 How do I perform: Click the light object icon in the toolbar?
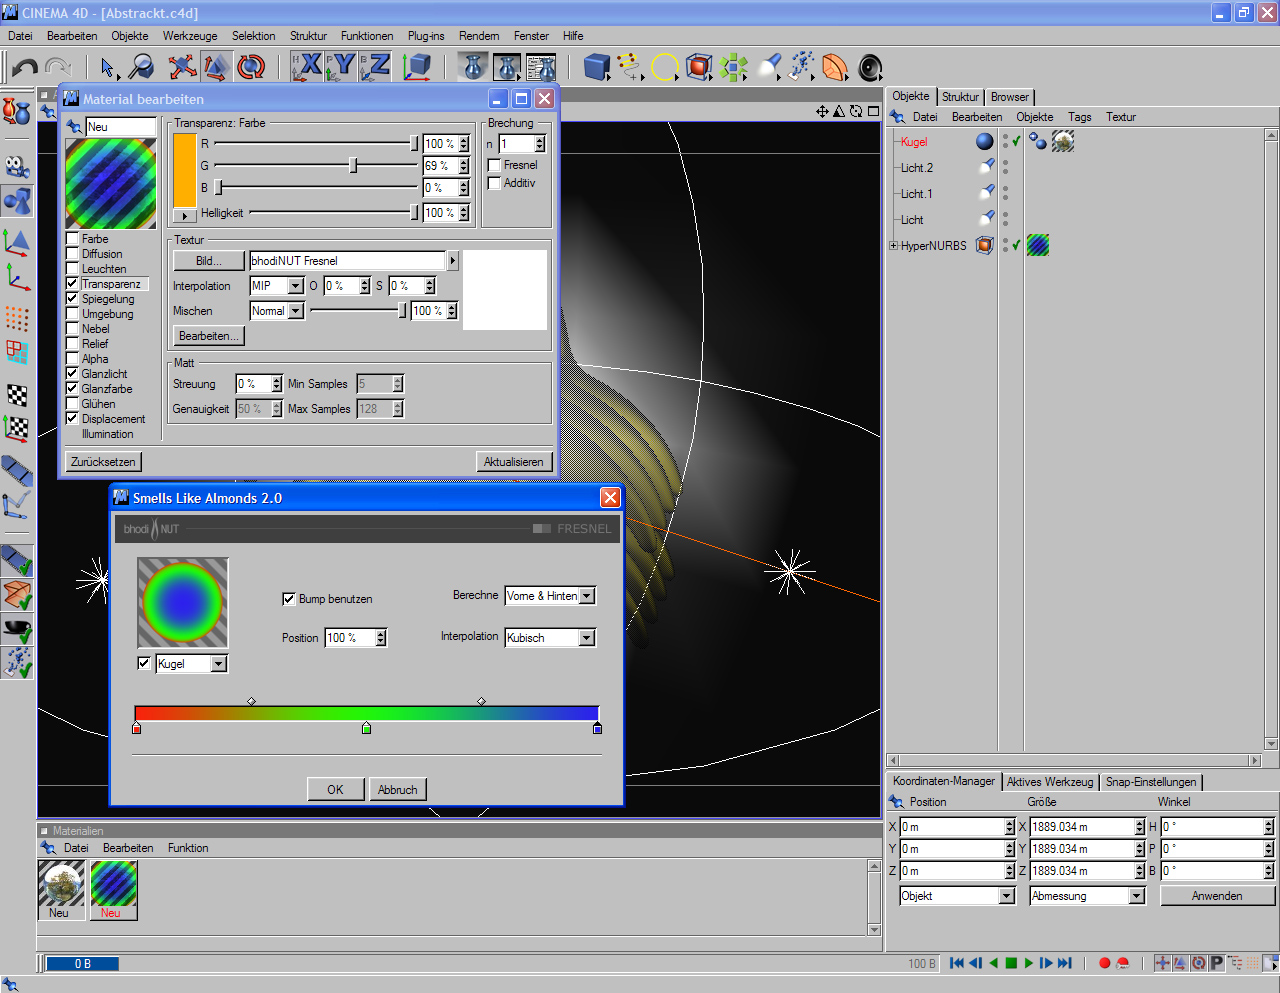pos(769,67)
